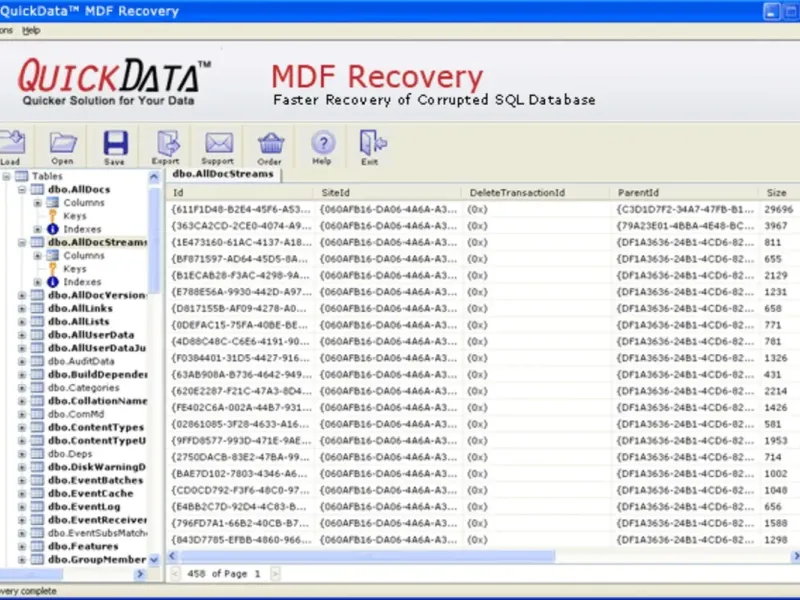Click the root Tables node icon
The image size is (800, 600).
(x=21, y=176)
